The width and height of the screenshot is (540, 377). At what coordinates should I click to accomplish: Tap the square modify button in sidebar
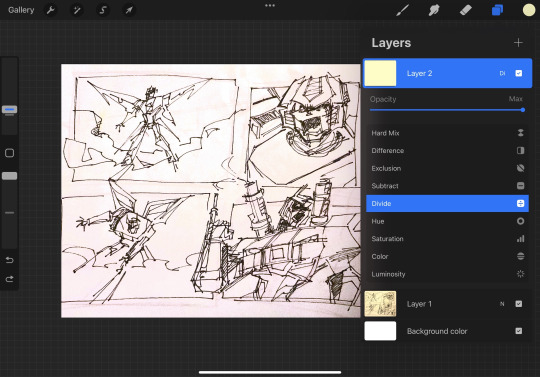point(9,153)
